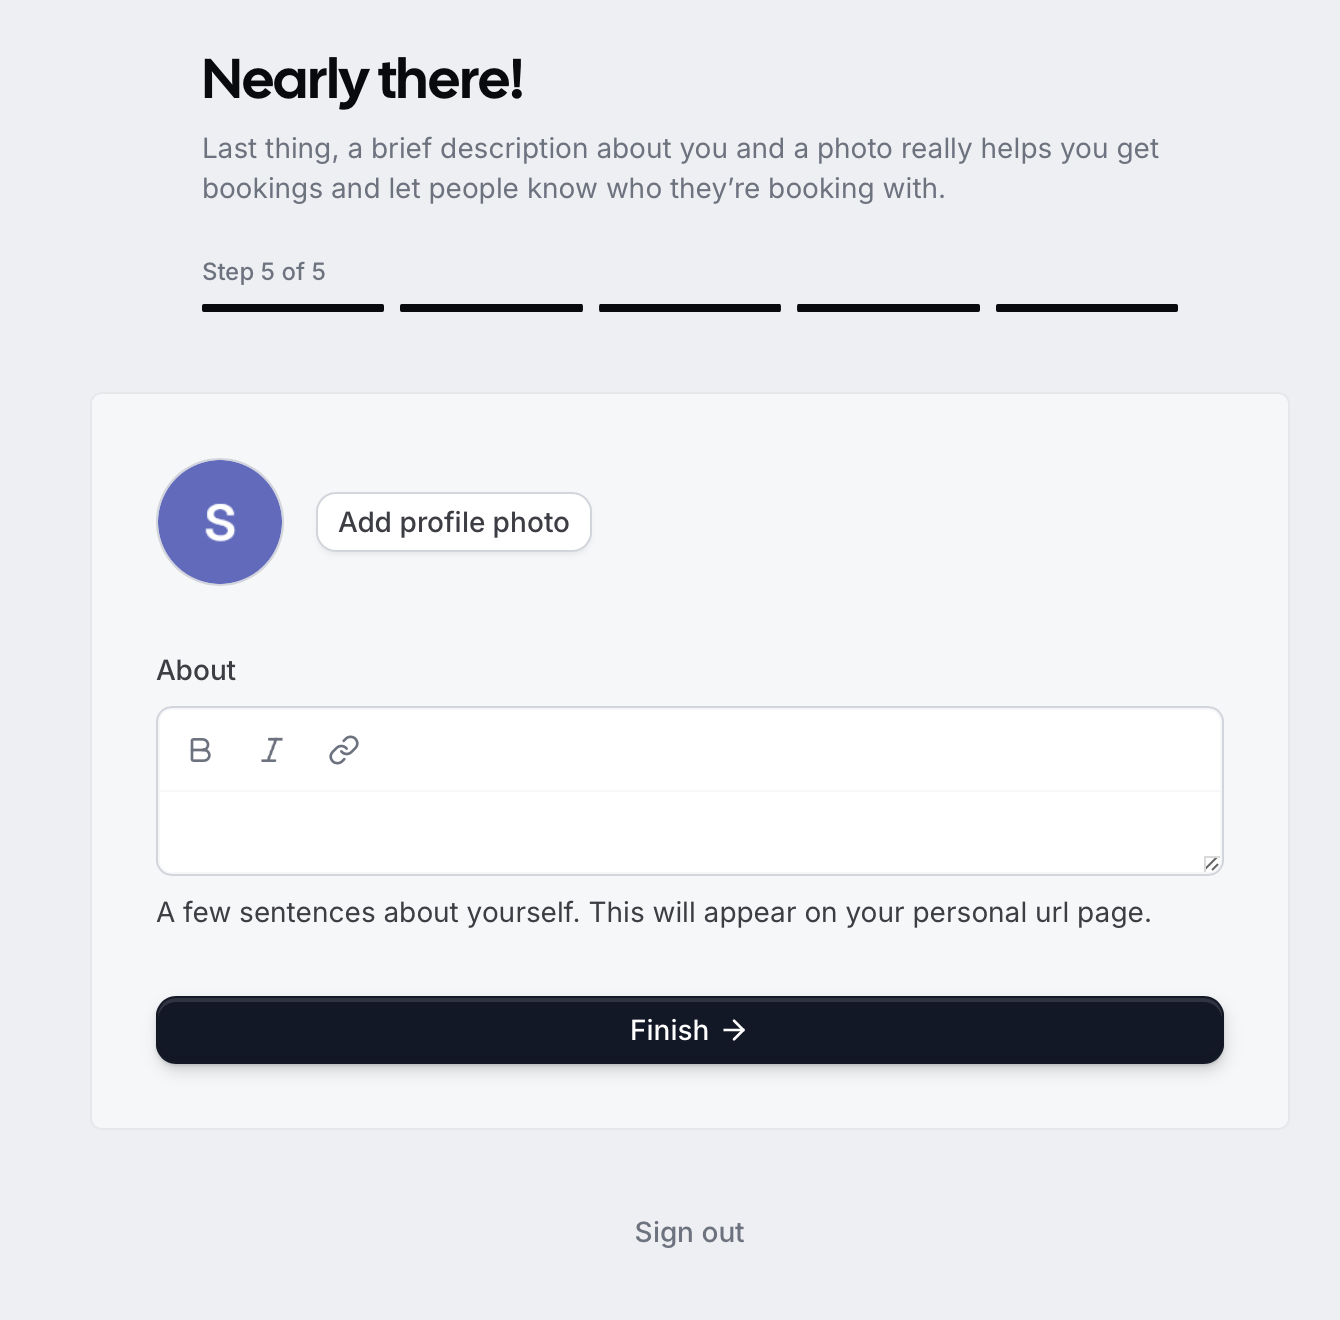Toggle bold formatting in About editor
The height and width of the screenshot is (1320, 1340).
[200, 750]
